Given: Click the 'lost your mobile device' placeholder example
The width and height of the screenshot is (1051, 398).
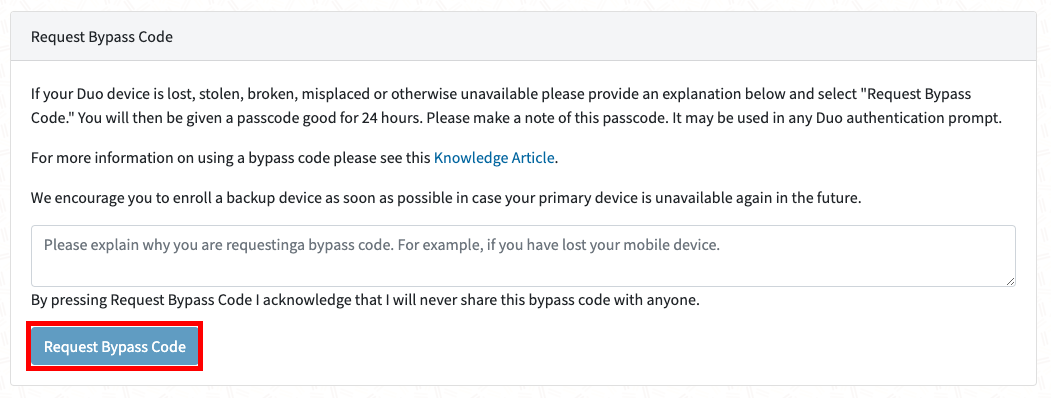Looking at the screenshot, I should pos(643,245).
